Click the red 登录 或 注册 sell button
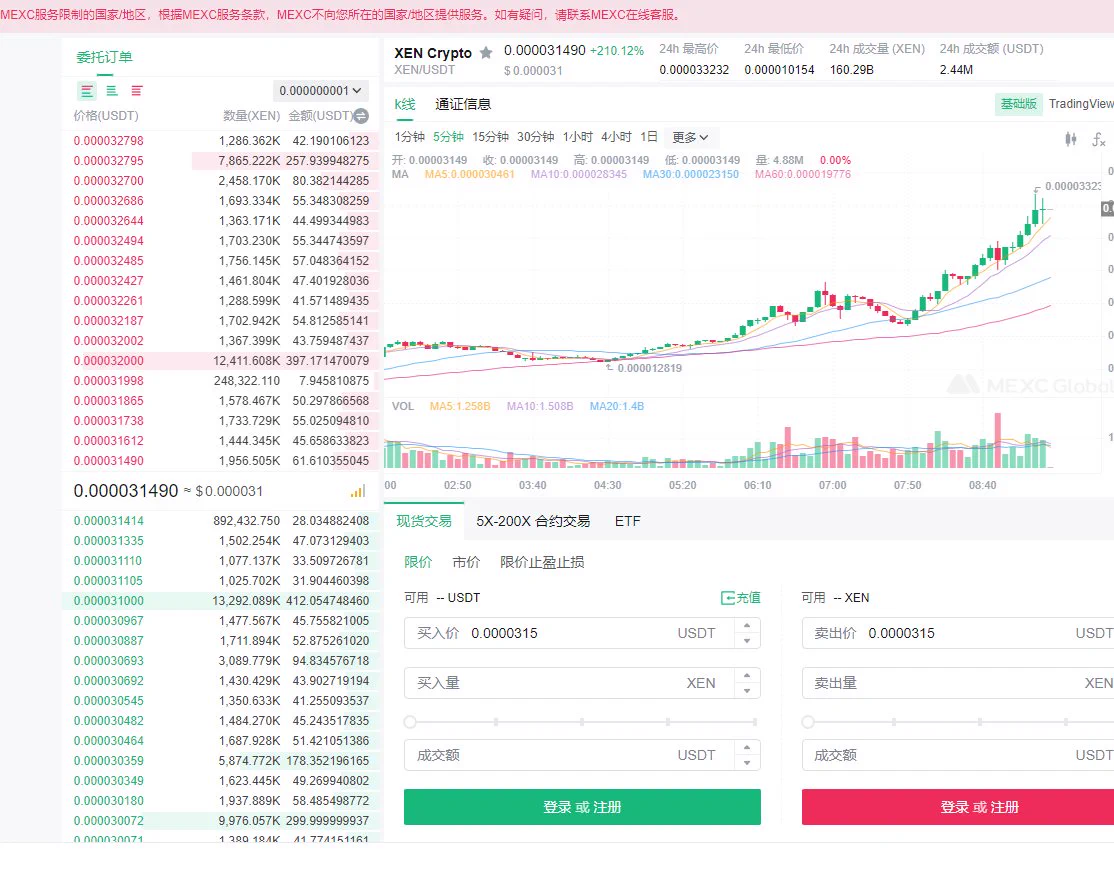This screenshot has height=877, width=1114. pos(958,807)
